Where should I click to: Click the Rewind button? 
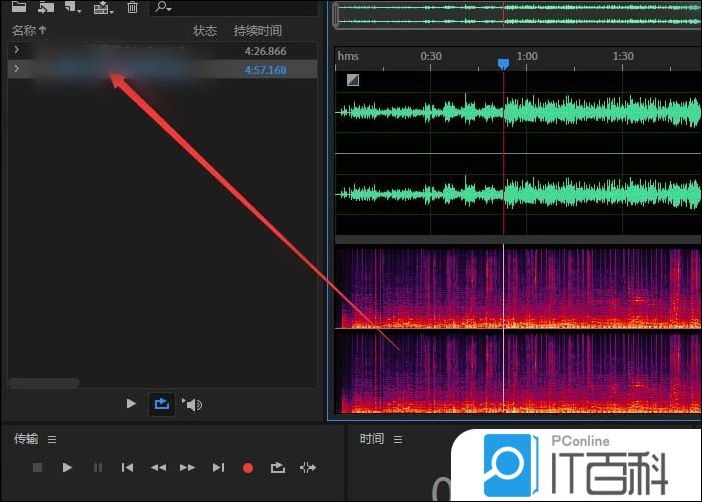click(158, 467)
